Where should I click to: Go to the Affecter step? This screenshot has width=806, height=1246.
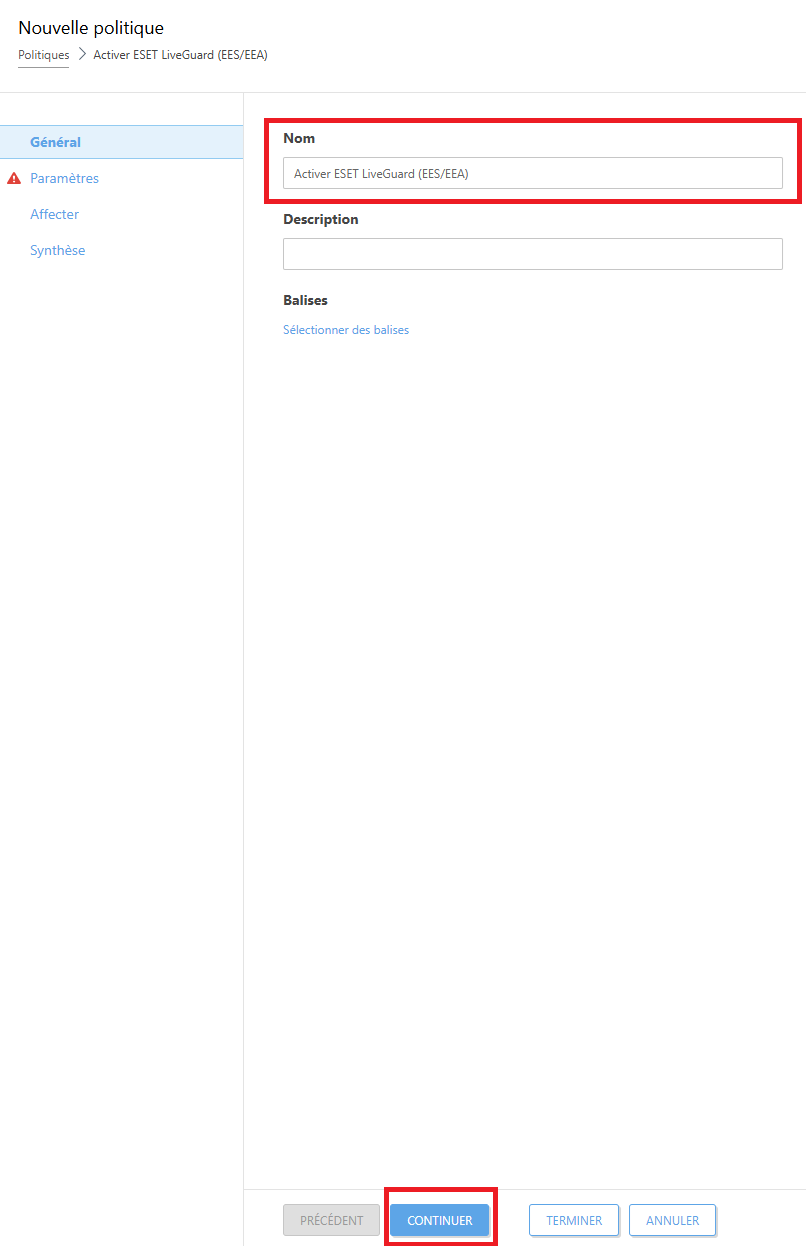pyautogui.click(x=54, y=214)
